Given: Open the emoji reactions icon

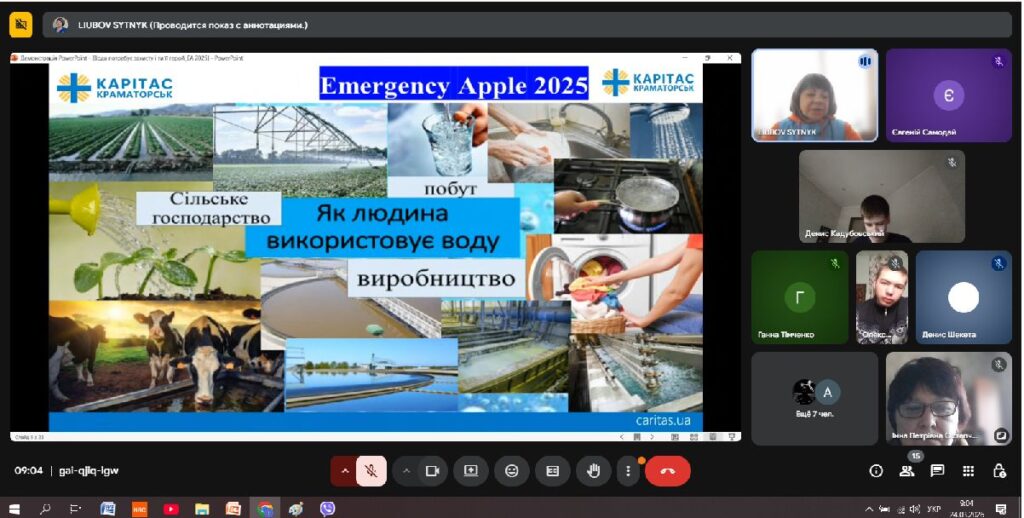Looking at the screenshot, I should pyautogui.click(x=512, y=471).
